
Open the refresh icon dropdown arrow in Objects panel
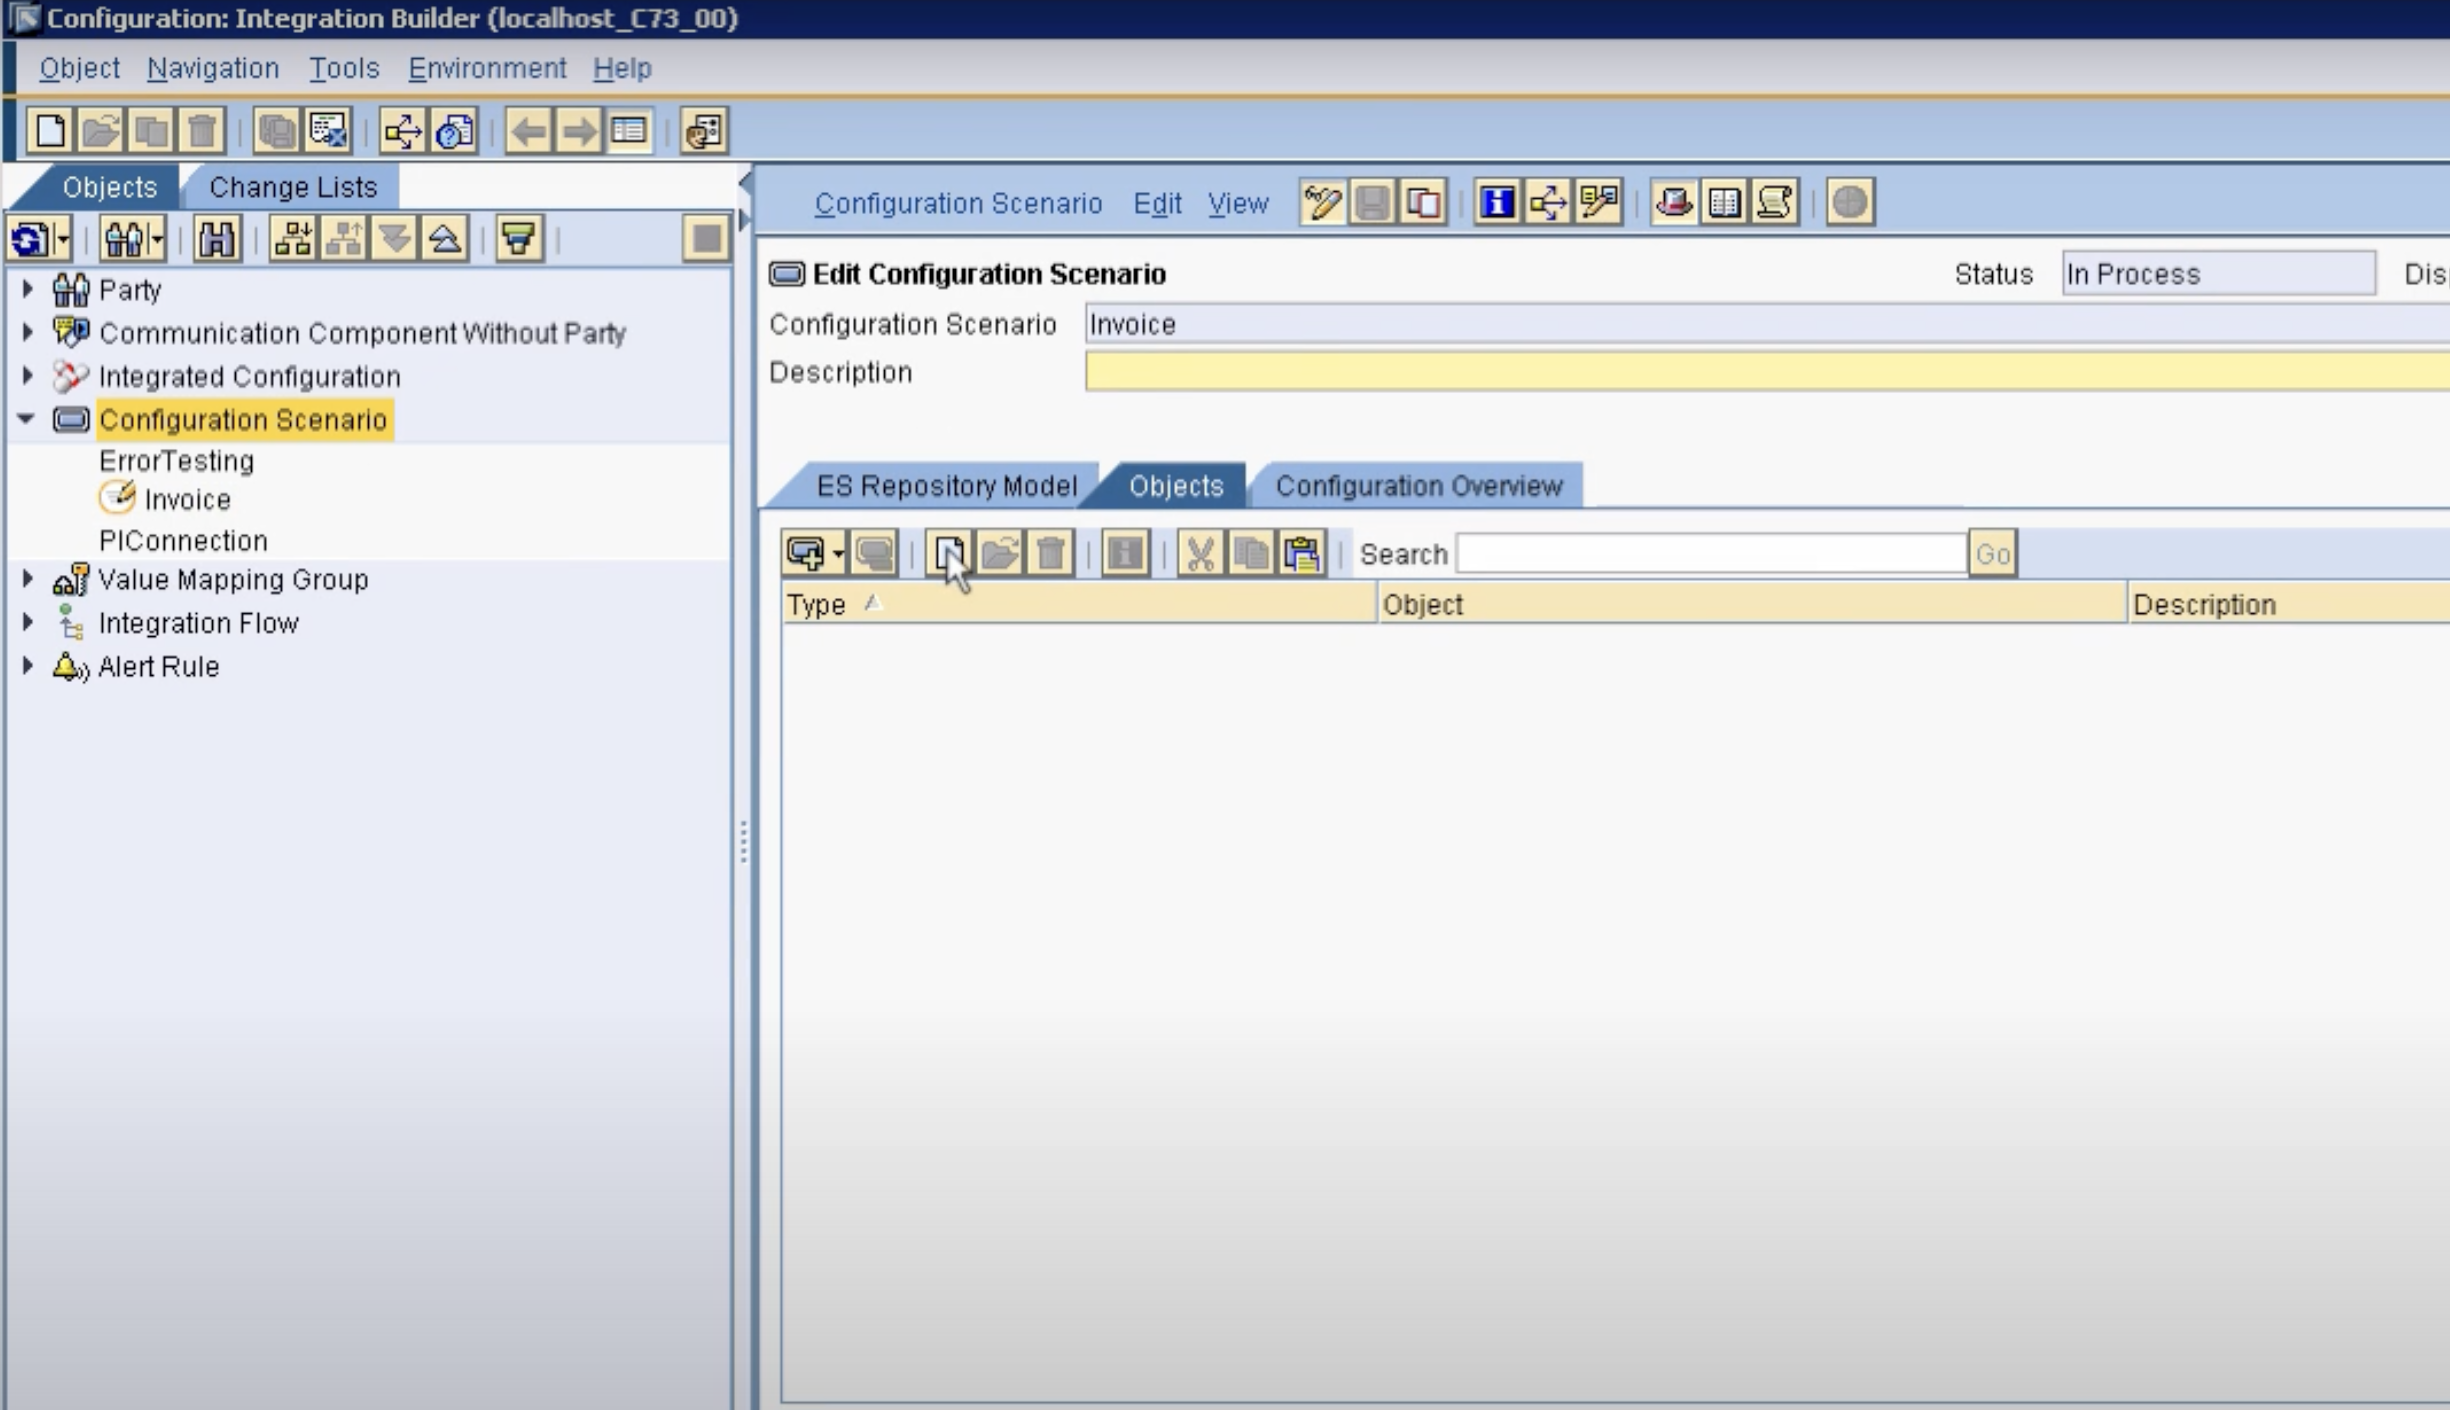[63, 240]
